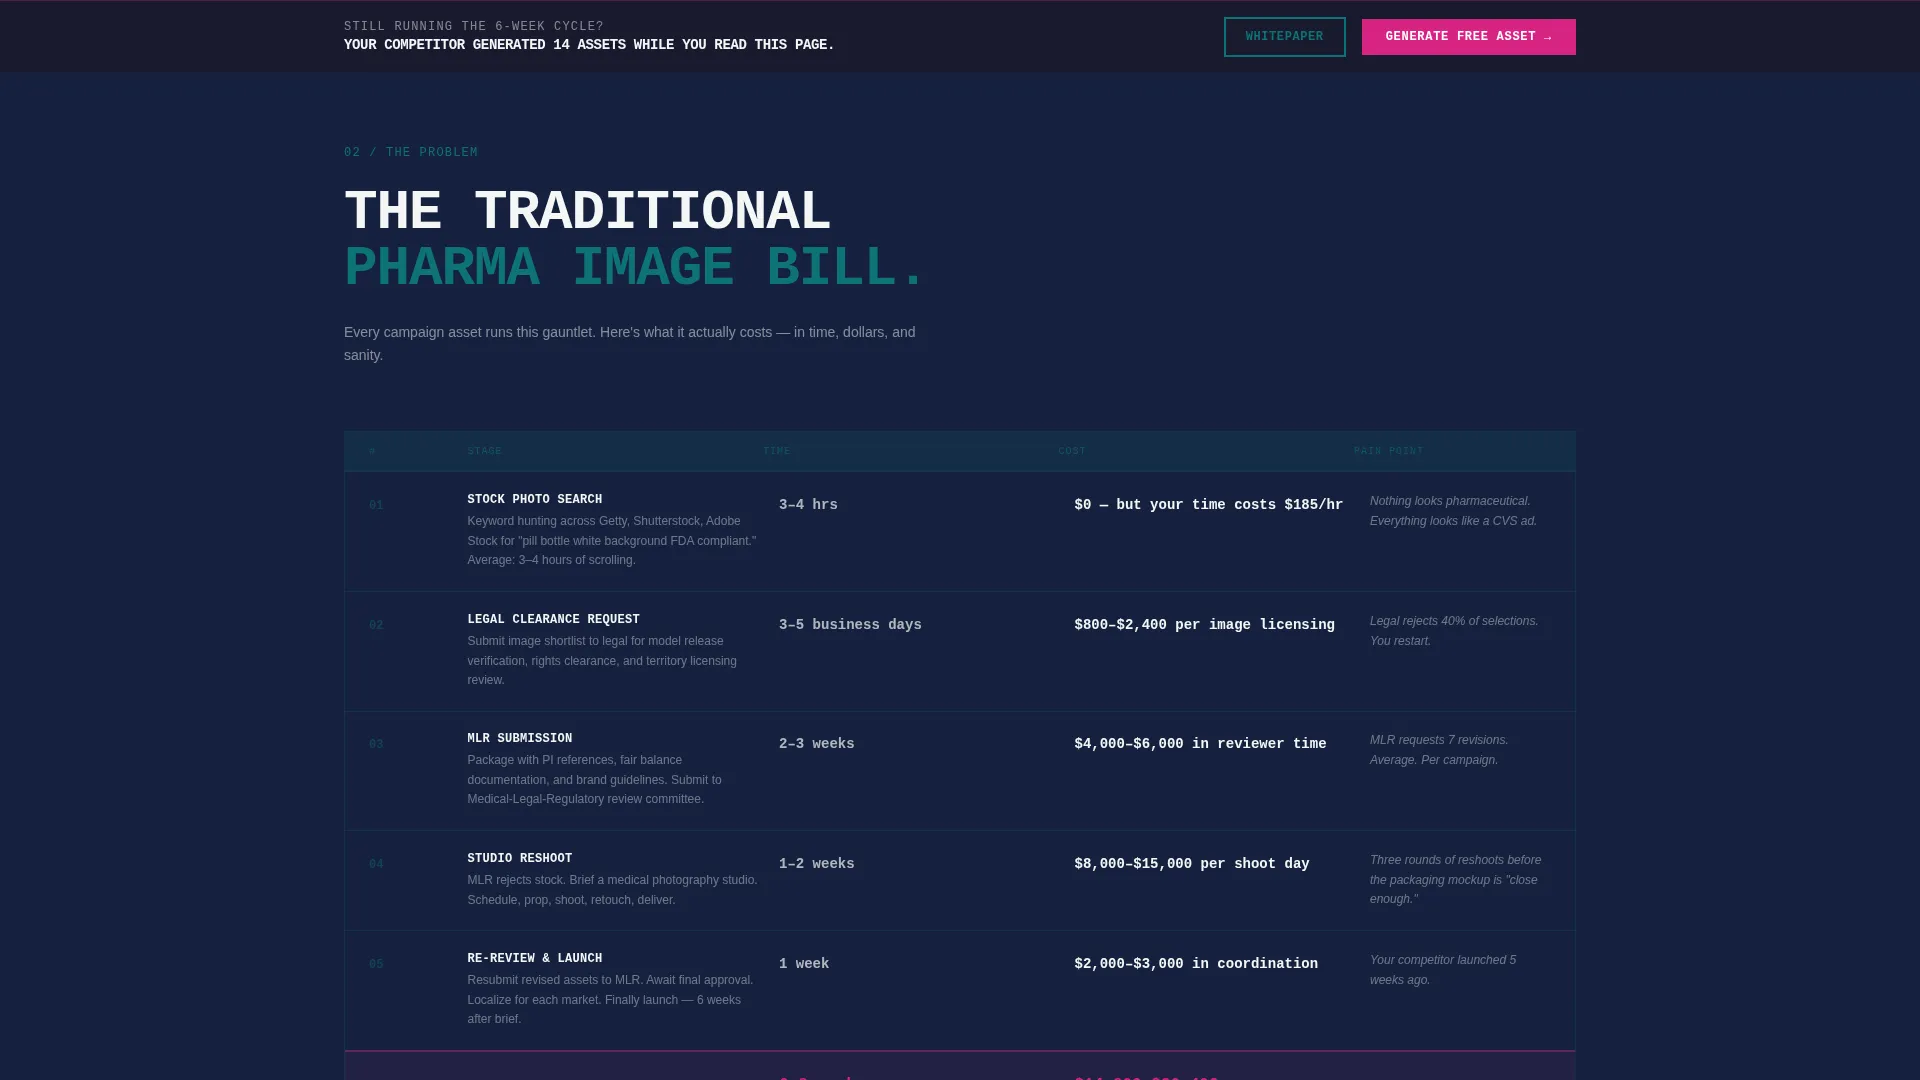Image resolution: width=1920 pixels, height=1080 pixels.
Task: Click 'PHARMA IMAGE BILL.' teal heading
Action: pyautogui.click(x=635, y=268)
